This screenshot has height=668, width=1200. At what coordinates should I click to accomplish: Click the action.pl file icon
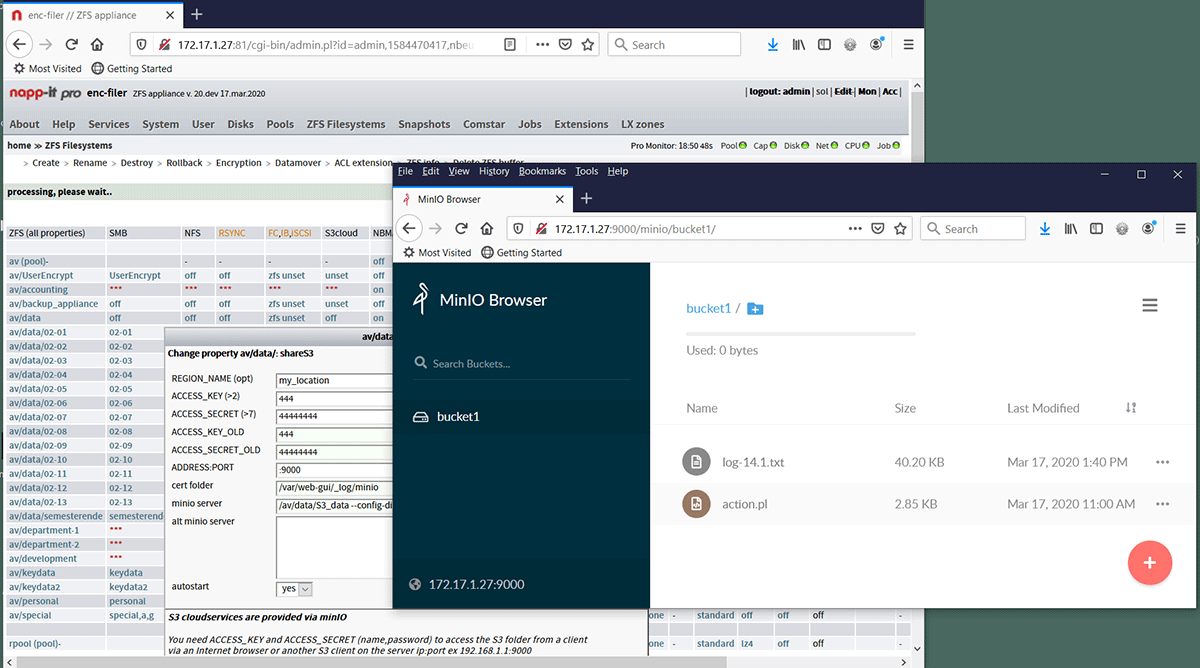[697, 504]
